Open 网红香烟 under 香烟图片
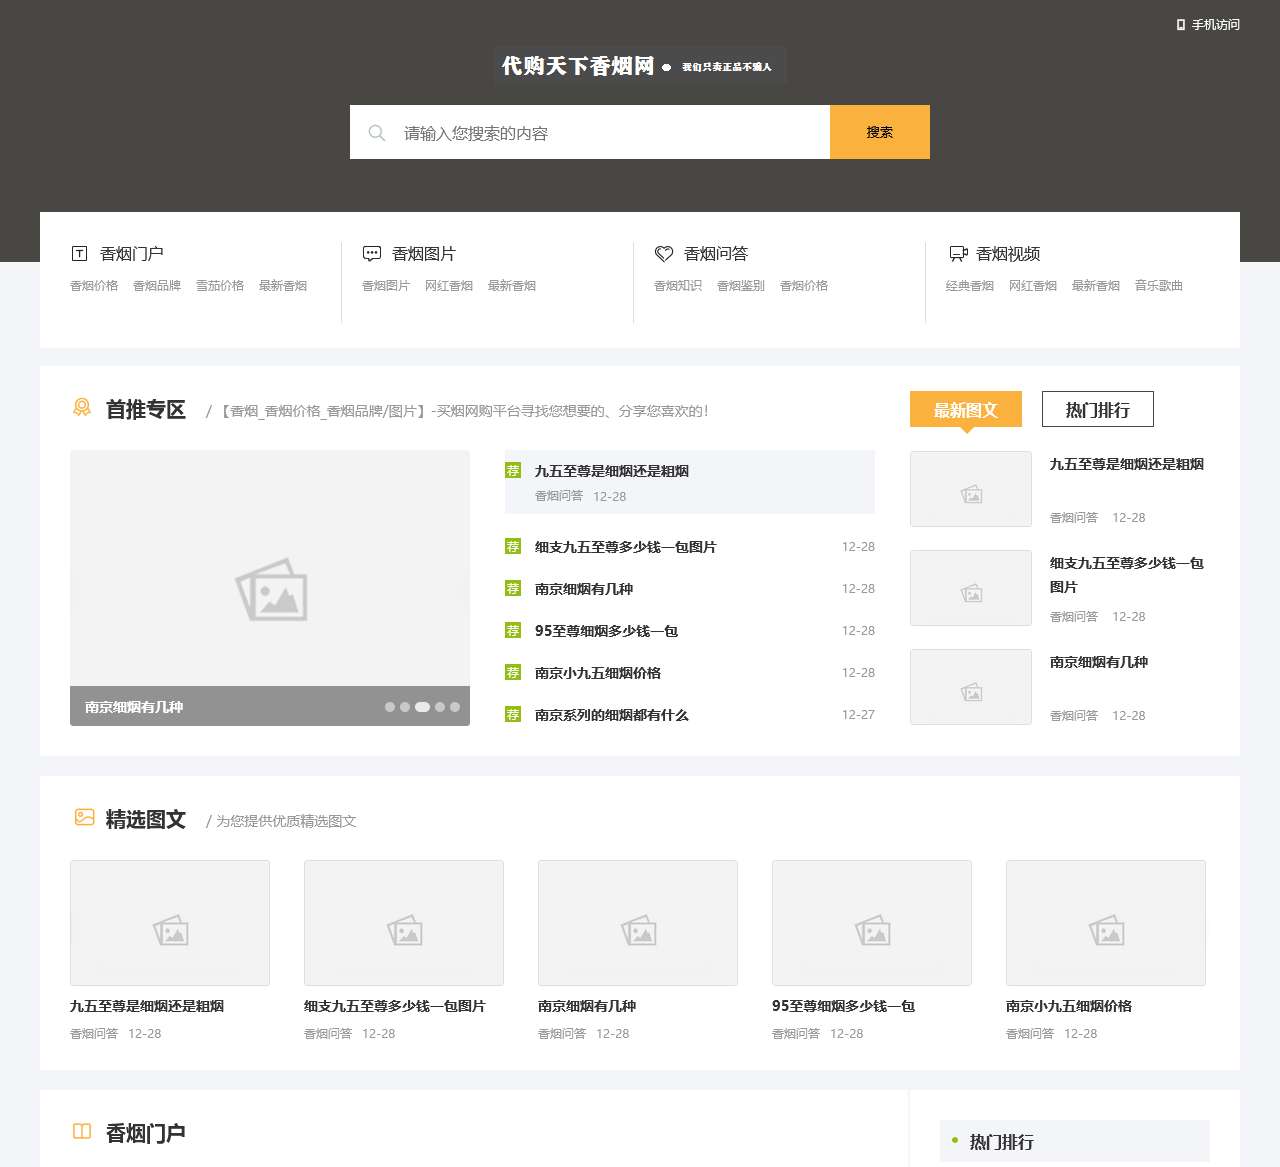 coord(449,285)
